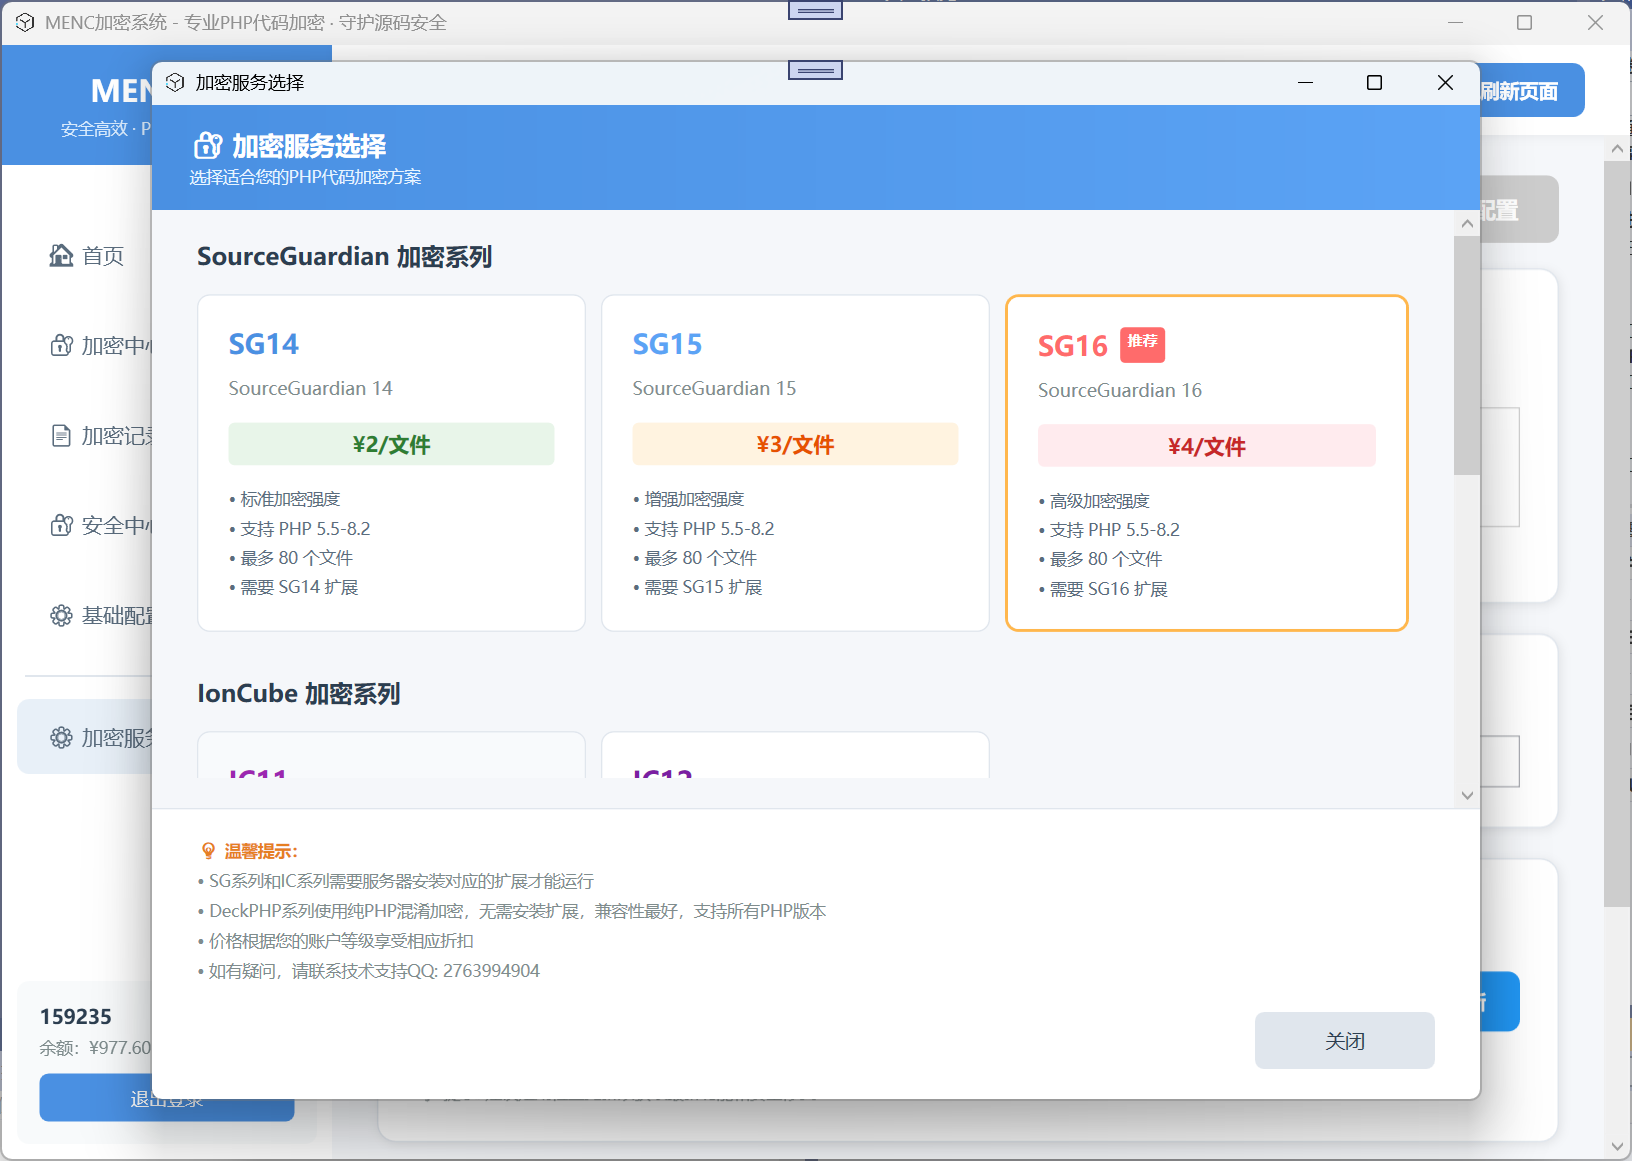Click the 关闭 button

tap(1345, 1041)
